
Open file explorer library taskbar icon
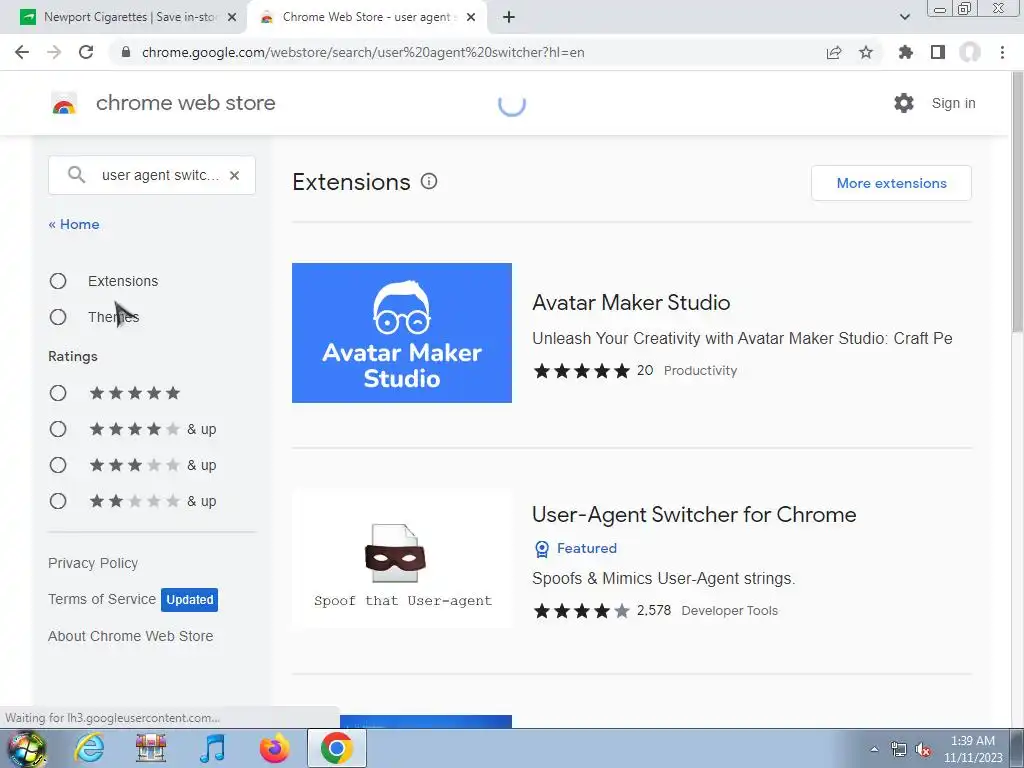[x=151, y=748]
